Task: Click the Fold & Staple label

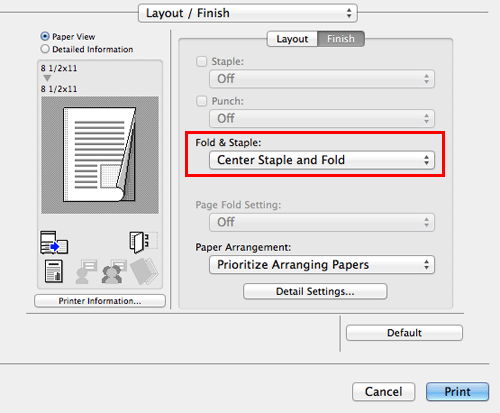Action: [228, 143]
